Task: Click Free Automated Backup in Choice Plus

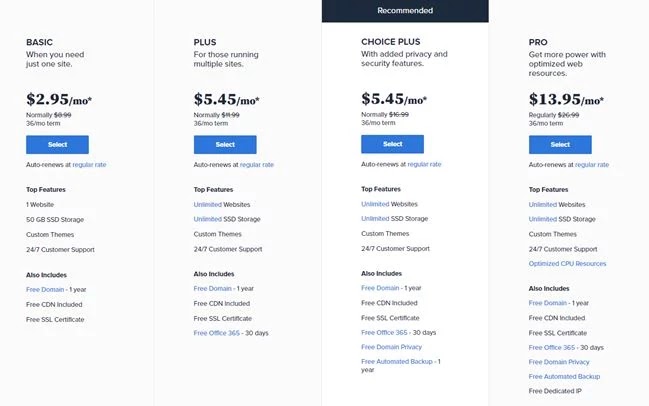Action: click(397, 361)
